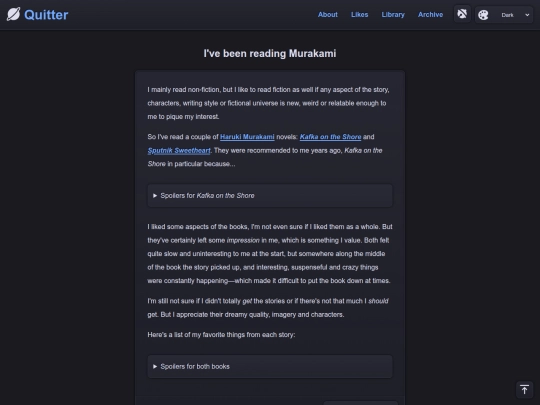Click the scroll-to-top arrow button

tap(525, 390)
